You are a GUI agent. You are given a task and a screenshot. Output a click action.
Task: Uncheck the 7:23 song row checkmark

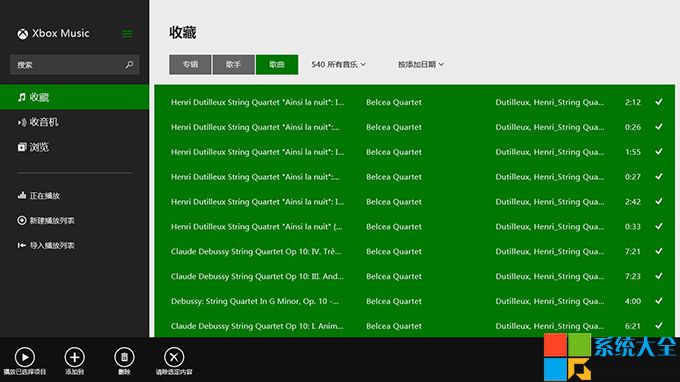tap(659, 276)
